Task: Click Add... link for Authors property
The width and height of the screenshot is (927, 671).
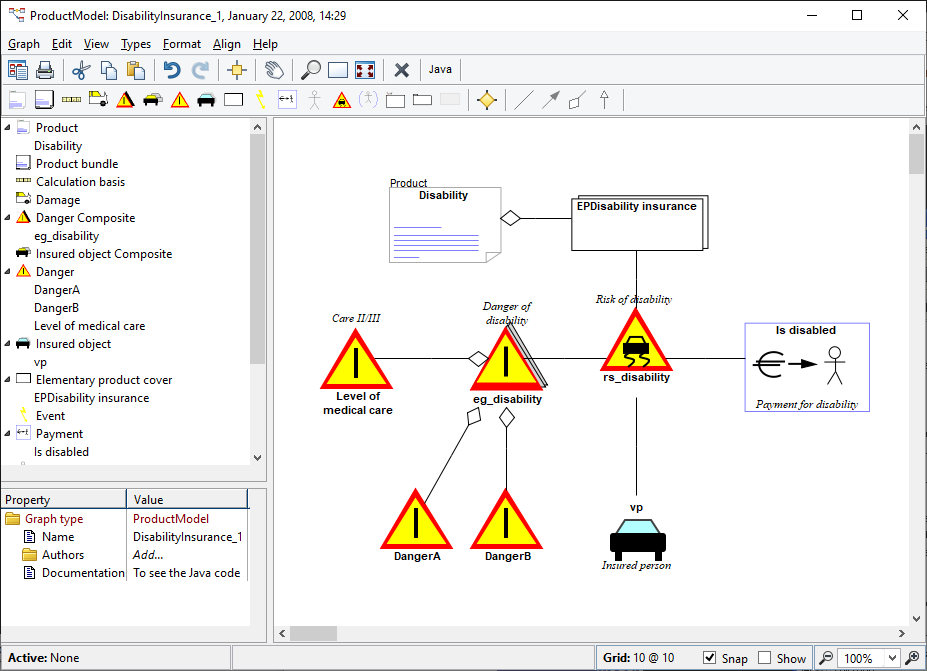Action: tap(147, 555)
